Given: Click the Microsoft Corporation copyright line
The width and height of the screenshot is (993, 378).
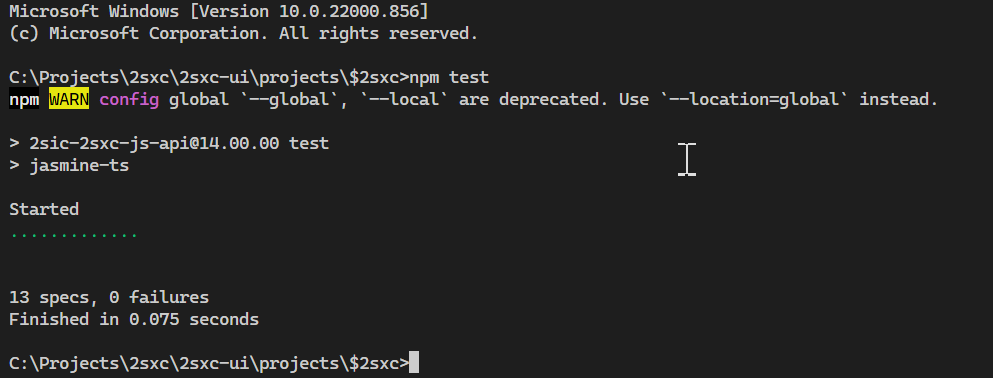Looking at the screenshot, I should (244, 33).
